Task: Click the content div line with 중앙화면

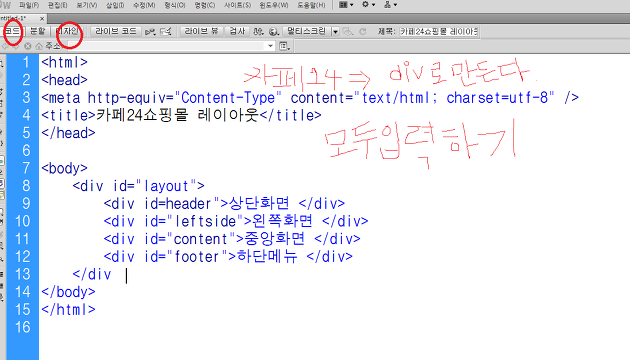Action: (232, 239)
